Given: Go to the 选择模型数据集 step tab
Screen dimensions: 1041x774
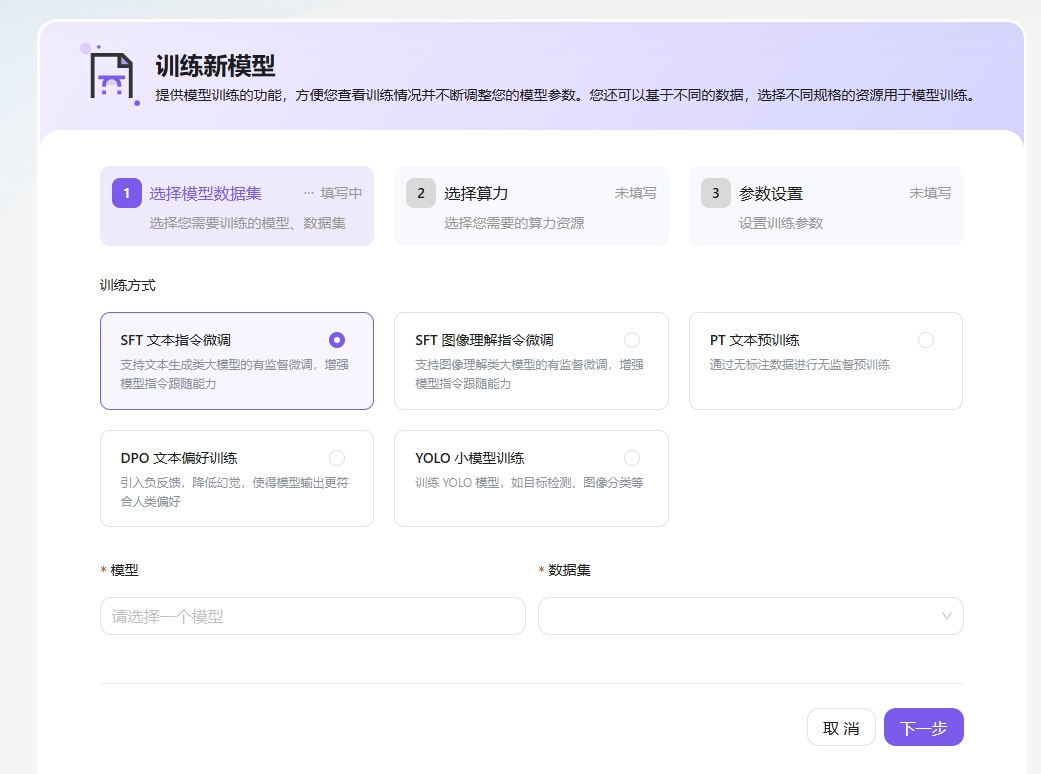Looking at the screenshot, I should (237, 206).
